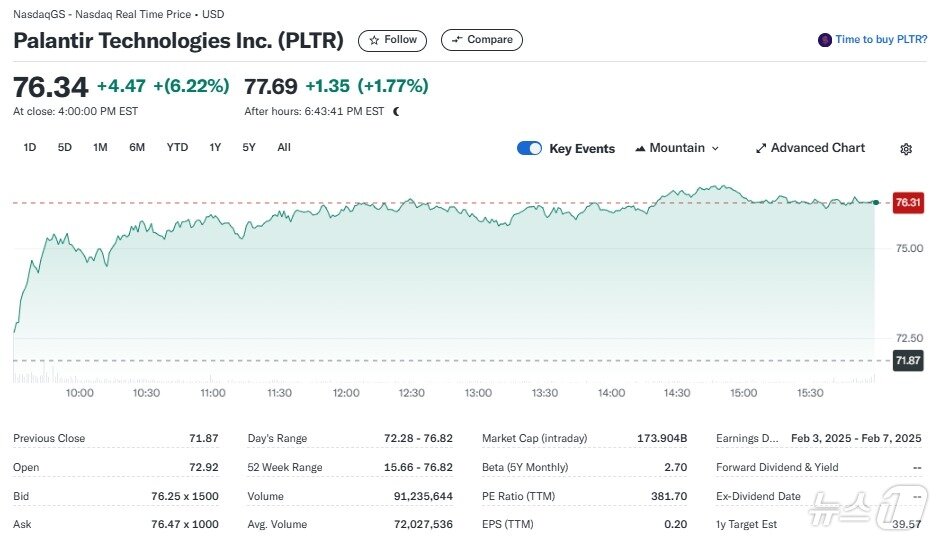Click the Mountain chart type icon
938x542 pixels.
coord(640,149)
